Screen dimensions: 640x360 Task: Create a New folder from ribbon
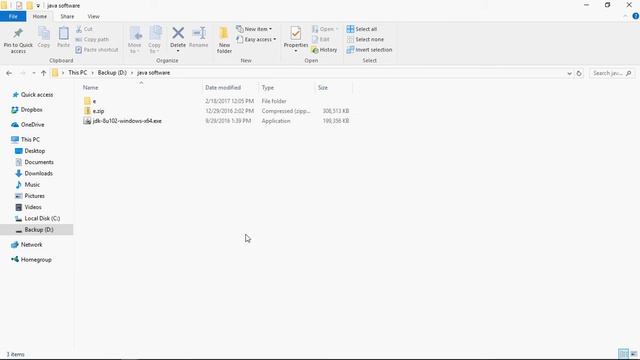(x=224, y=40)
